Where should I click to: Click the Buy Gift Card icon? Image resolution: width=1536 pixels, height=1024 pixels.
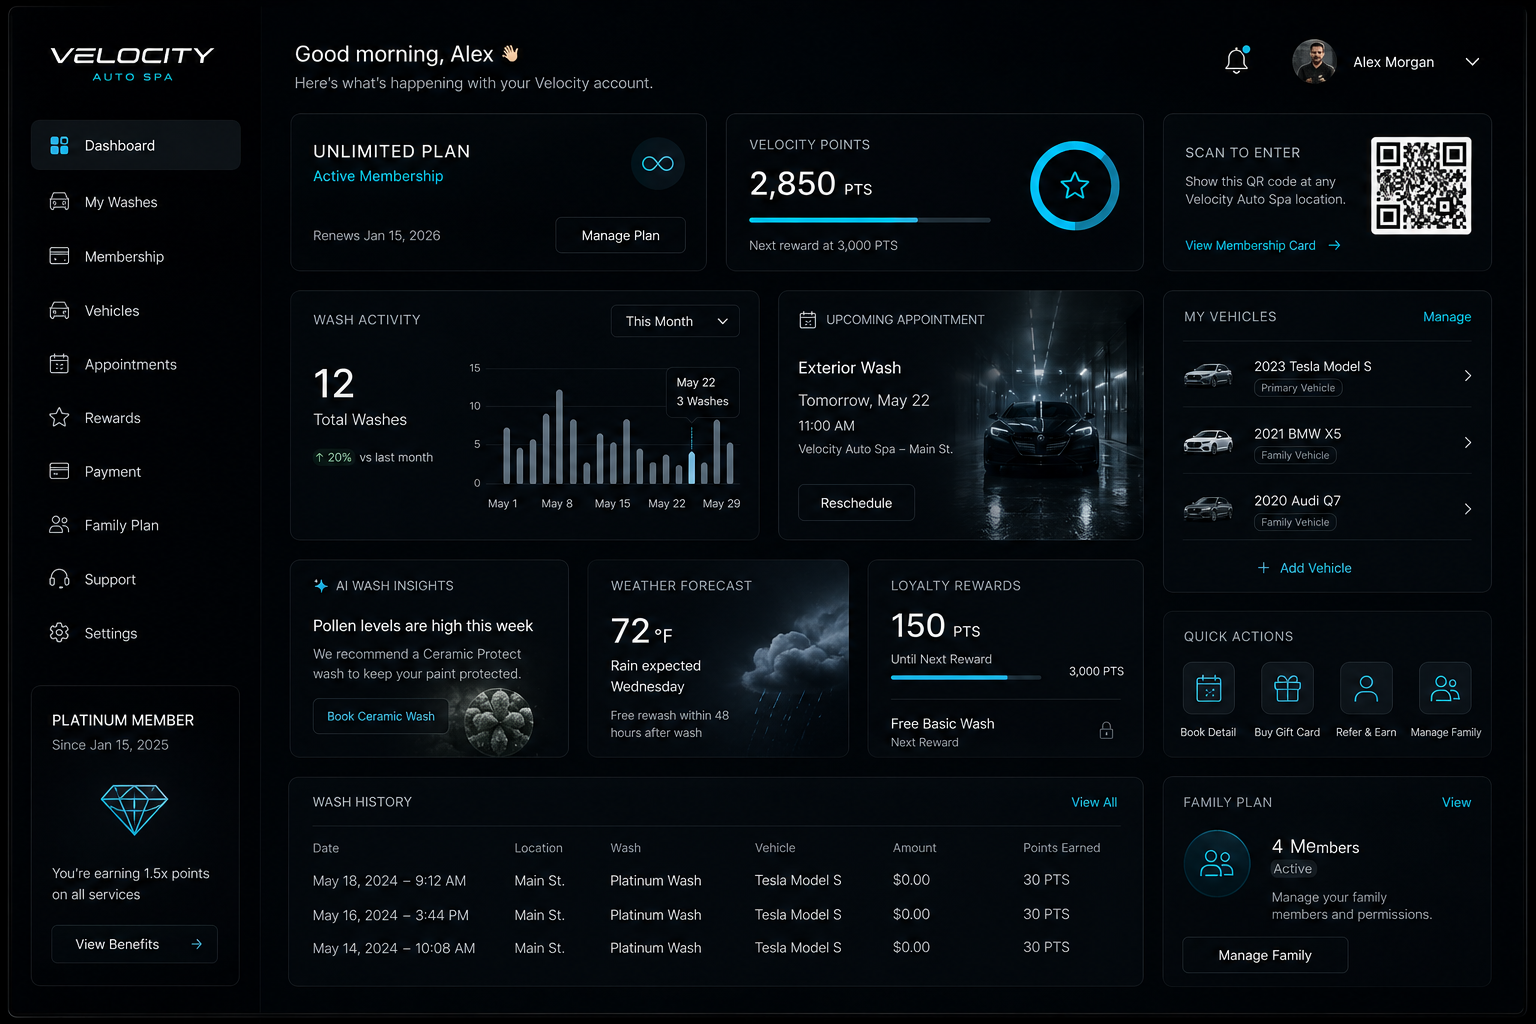coord(1287,688)
